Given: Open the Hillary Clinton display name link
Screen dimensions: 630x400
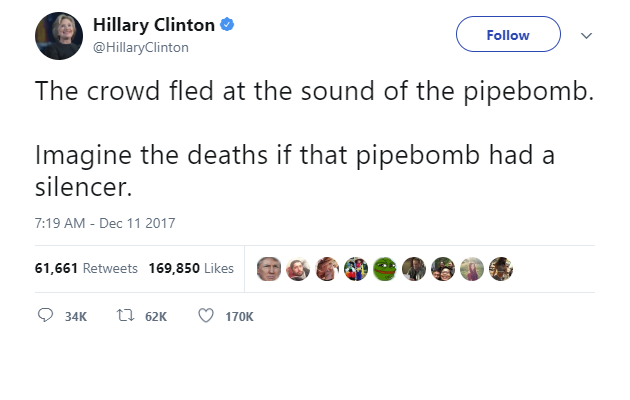Looking at the screenshot, I should point(153,25).
